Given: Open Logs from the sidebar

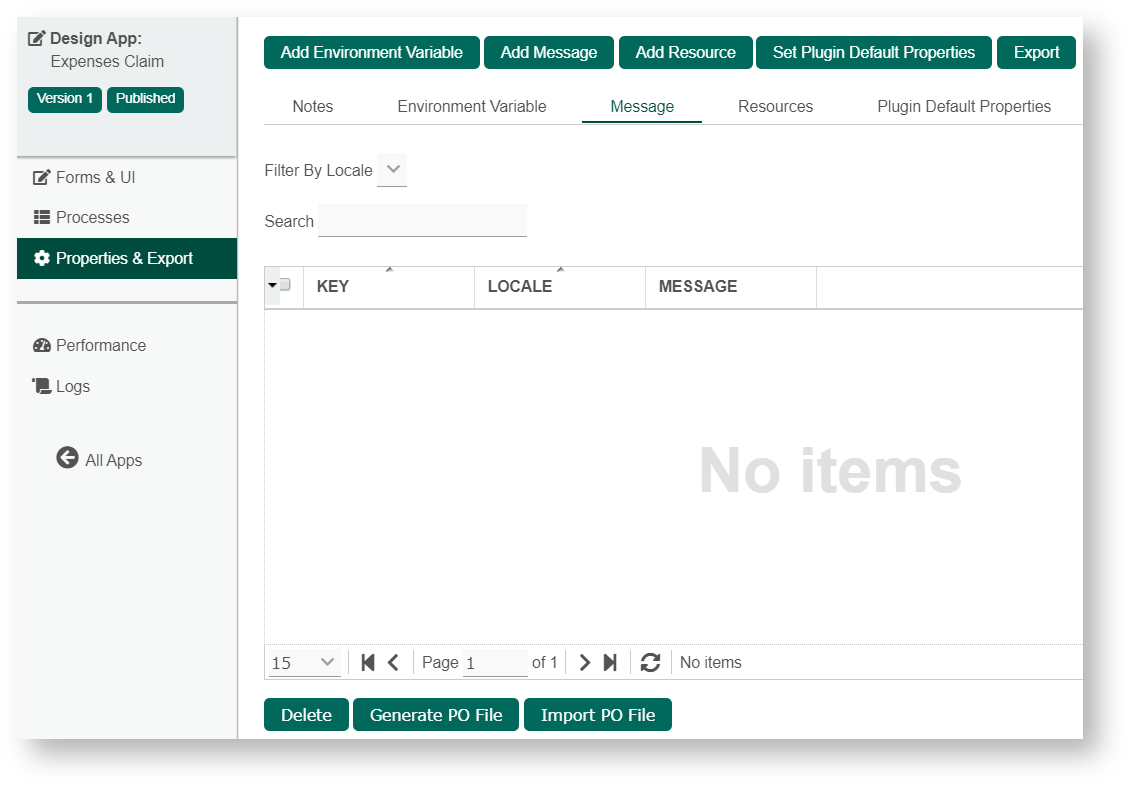Looking at the screenshot, I should click(72, 386).
